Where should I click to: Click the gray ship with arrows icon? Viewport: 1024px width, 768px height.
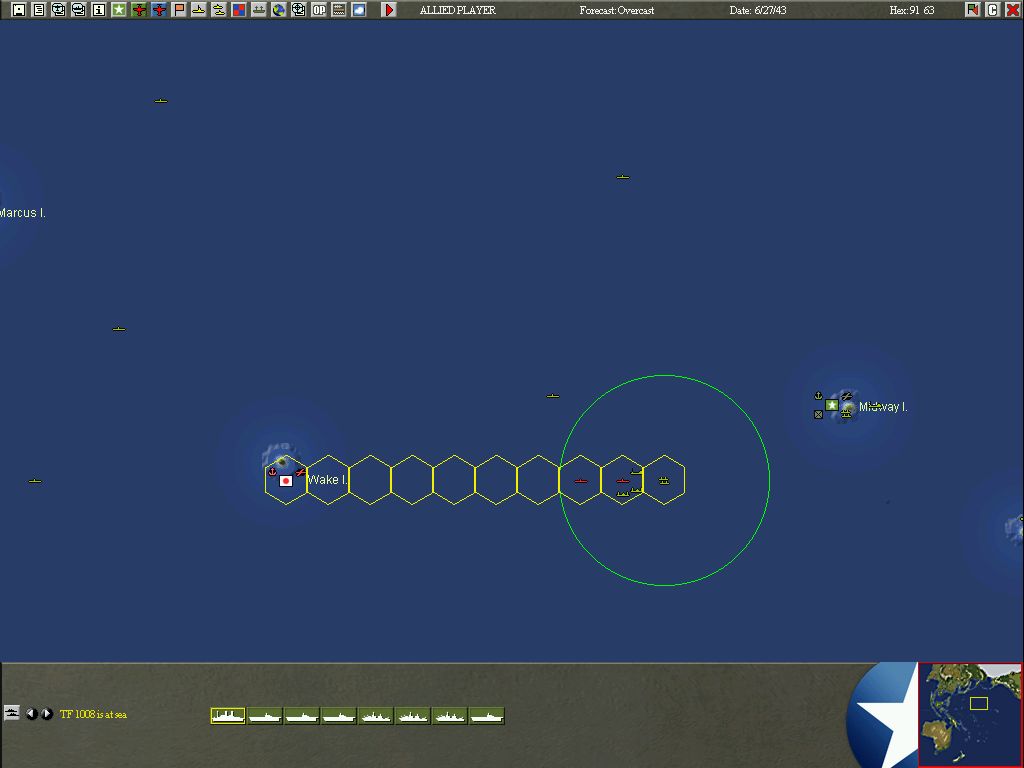coord(259,10)
